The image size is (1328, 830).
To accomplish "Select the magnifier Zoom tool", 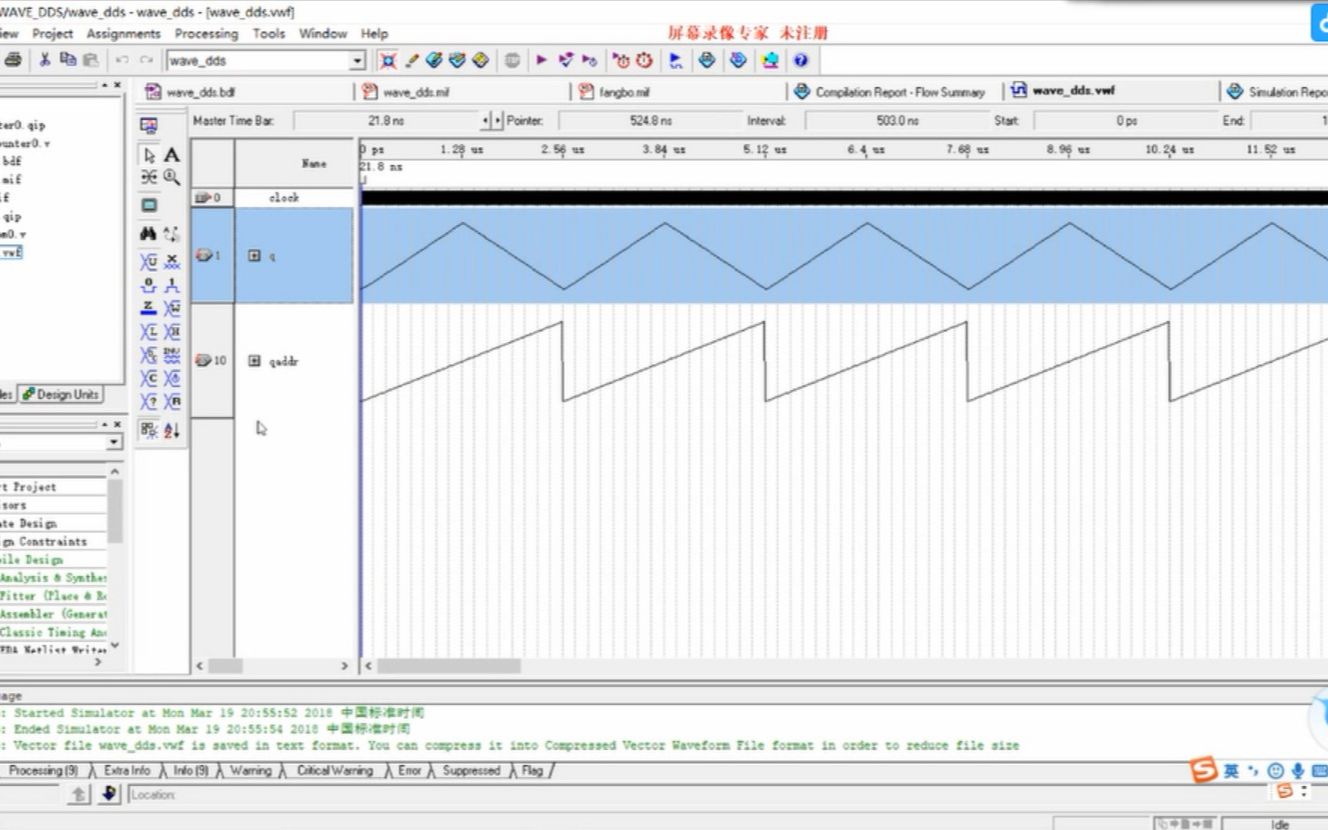I will pyautogui.click(x=172, y=177).
